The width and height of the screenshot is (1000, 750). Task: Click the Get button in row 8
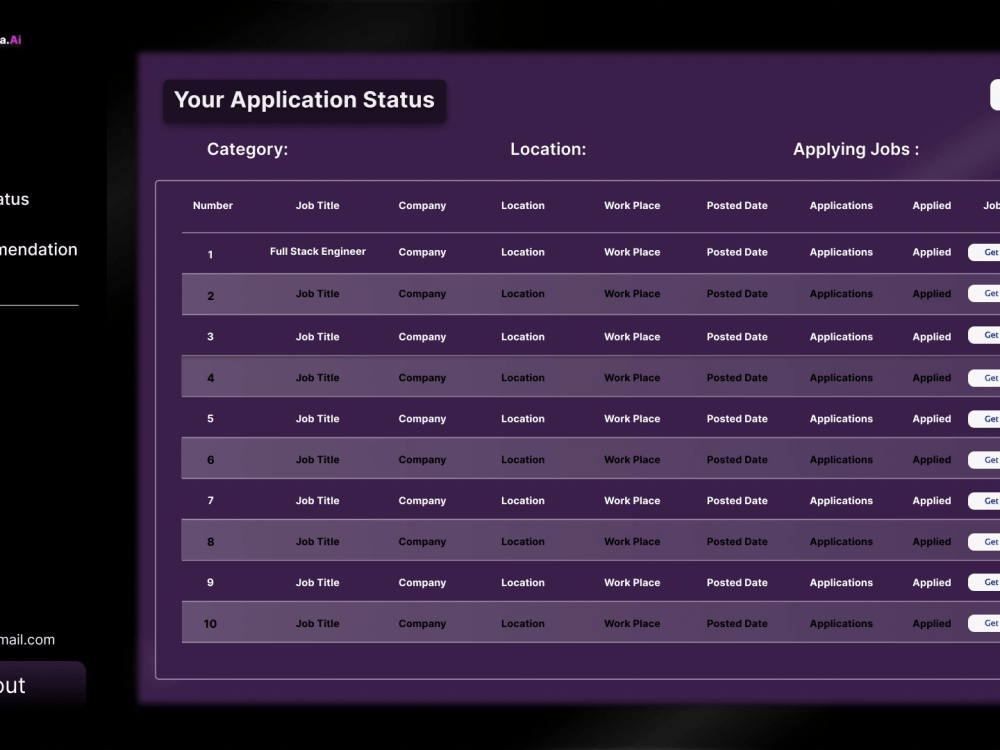pyautogui.click(x=984, y=541)
